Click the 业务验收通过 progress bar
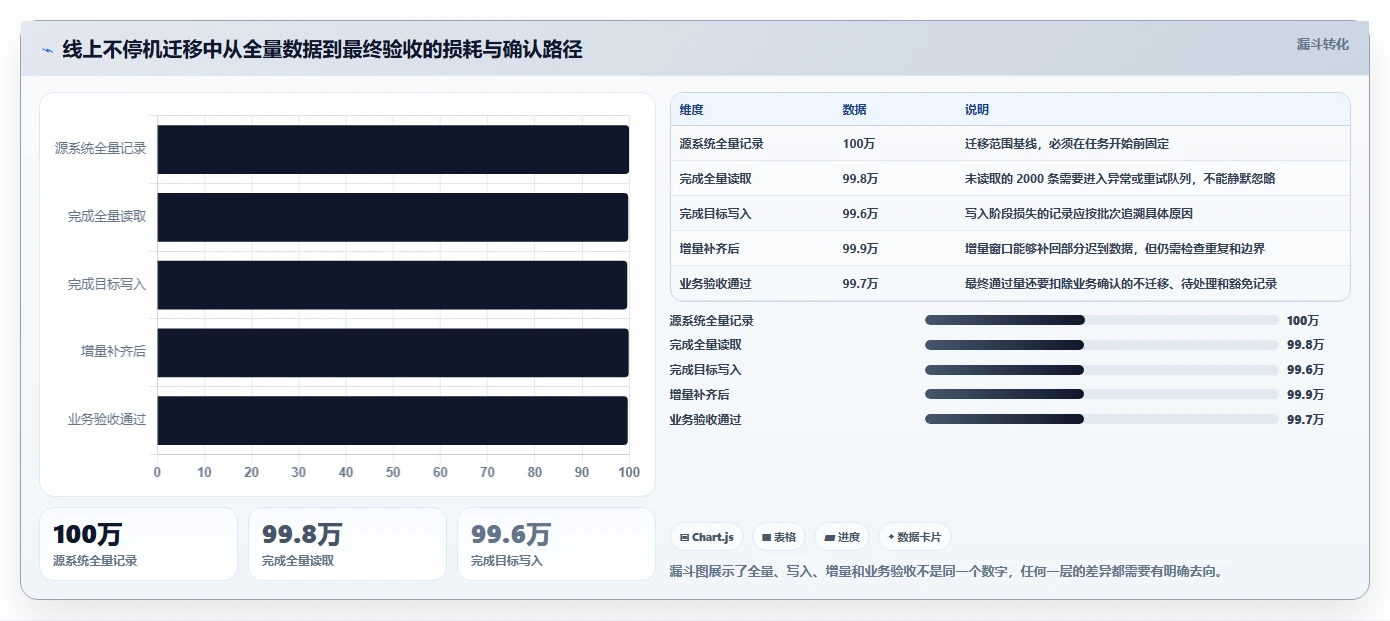Screen dimensions: 1390x621 click(x=1101, y=419)
